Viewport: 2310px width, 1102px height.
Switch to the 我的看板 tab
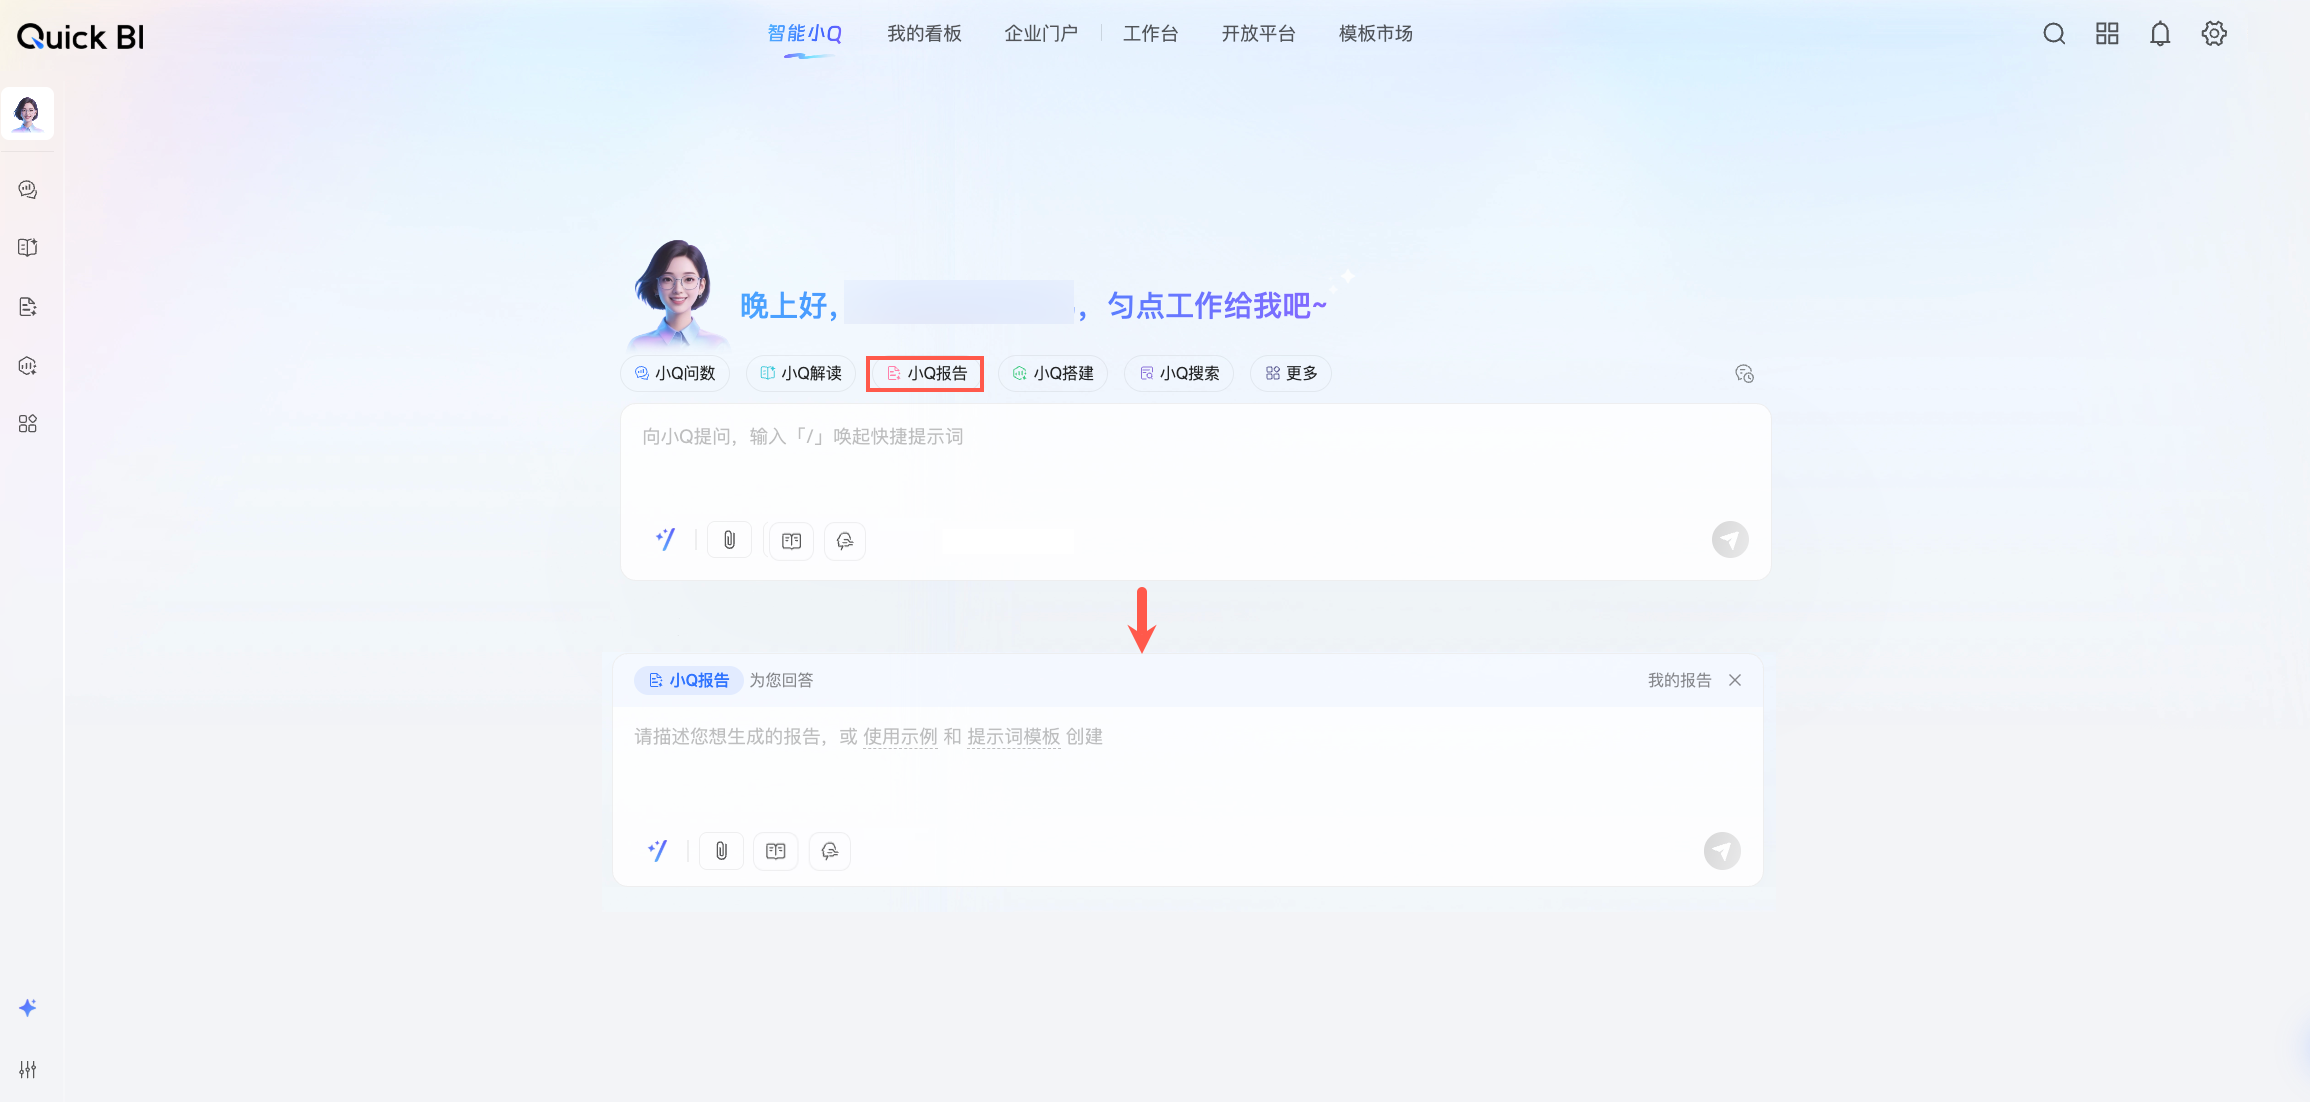924,34
